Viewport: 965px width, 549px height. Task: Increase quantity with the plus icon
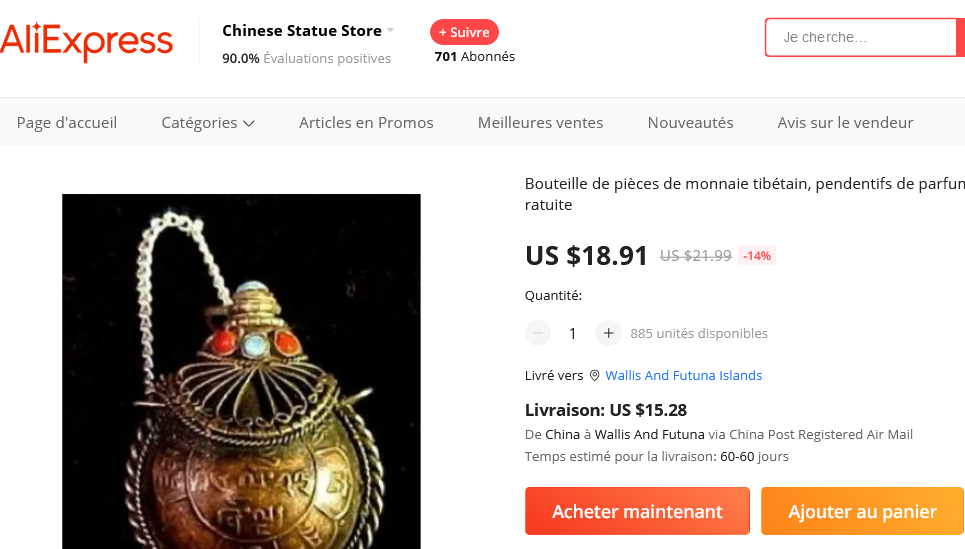click(x=608, y=333)
